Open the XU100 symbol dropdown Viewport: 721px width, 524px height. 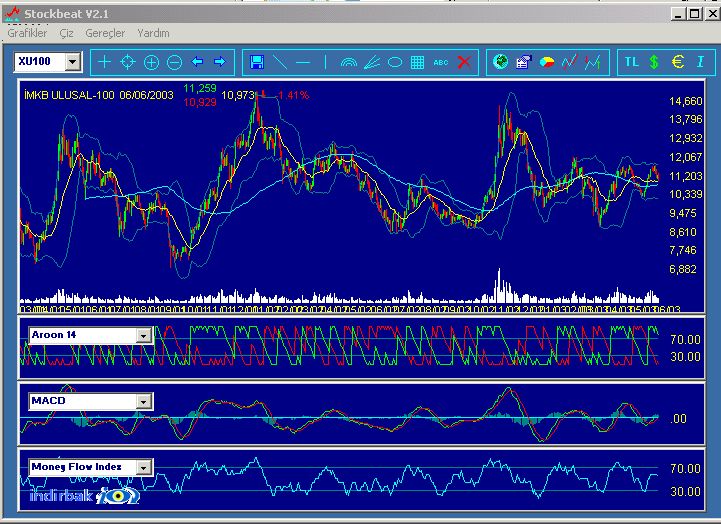[73, 62]
